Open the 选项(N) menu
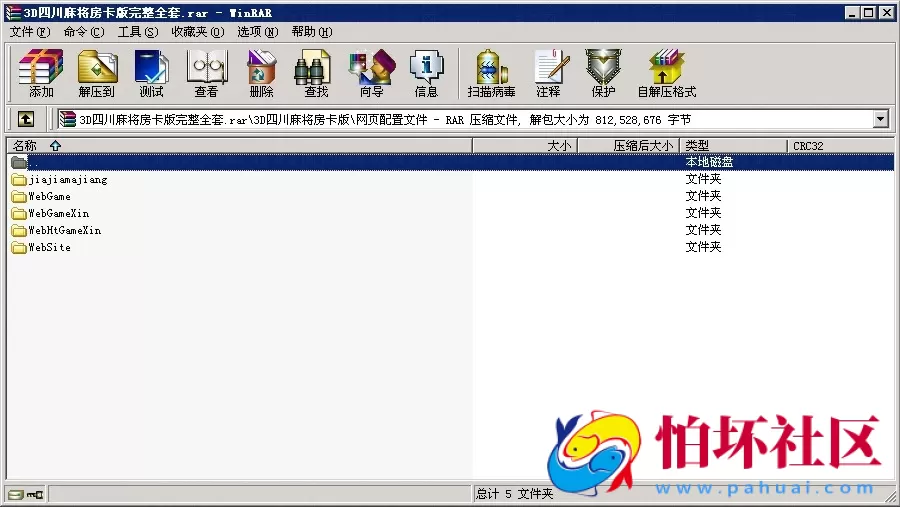Viewport: 900px width, 507px height. click(x=258, y=32)
